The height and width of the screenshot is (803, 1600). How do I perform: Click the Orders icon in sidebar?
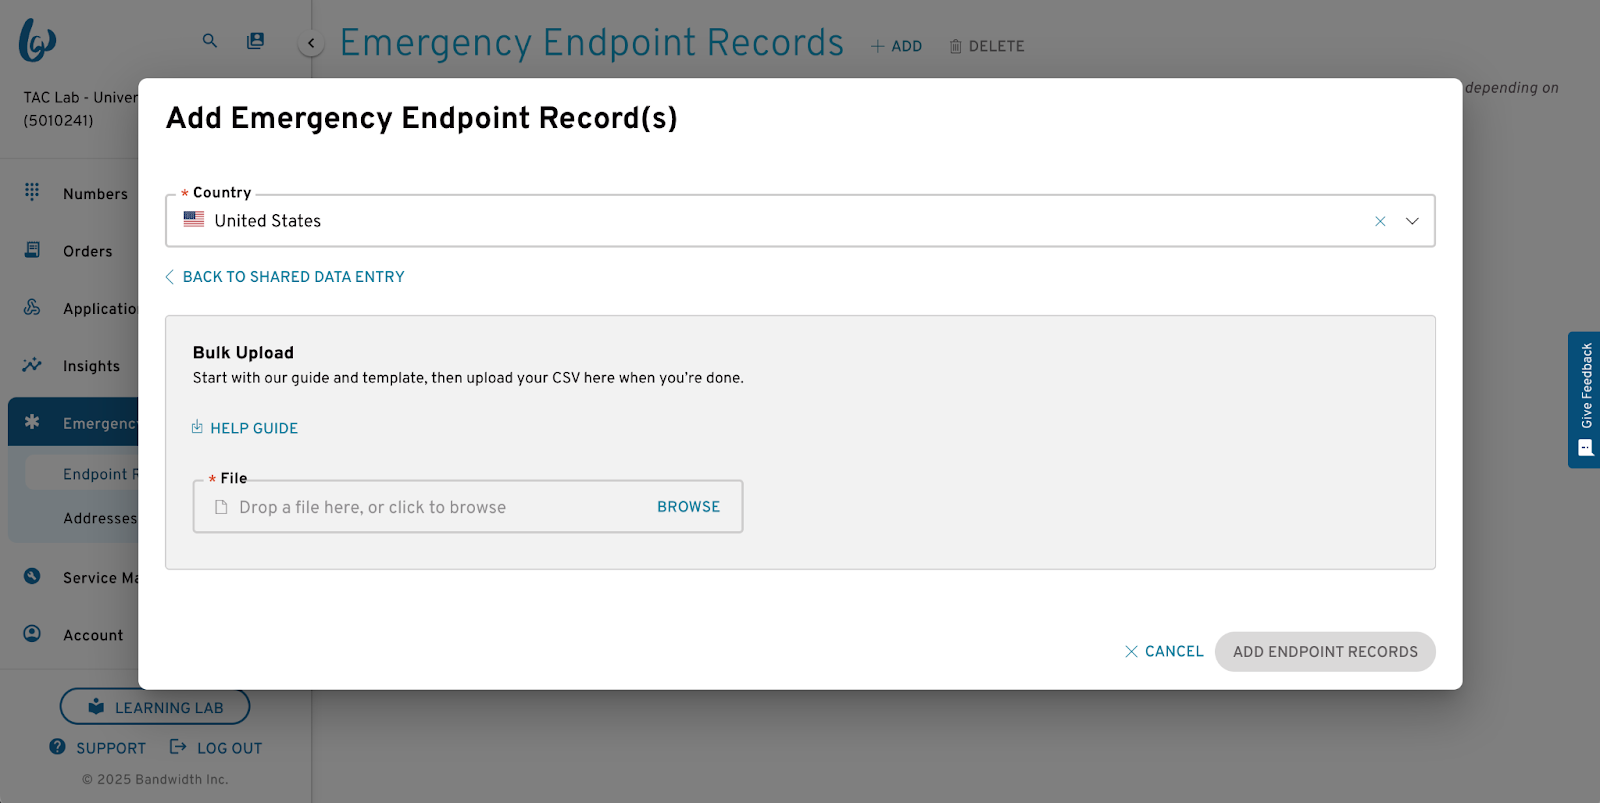(x=32, y=250)
